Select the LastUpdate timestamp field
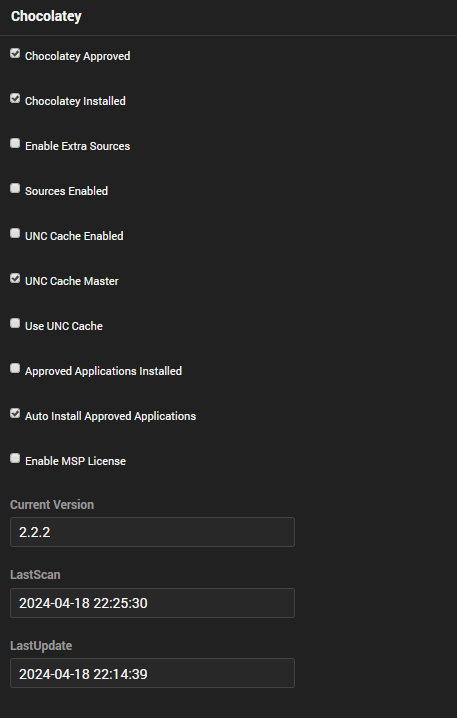 click(x=152, y=673)
